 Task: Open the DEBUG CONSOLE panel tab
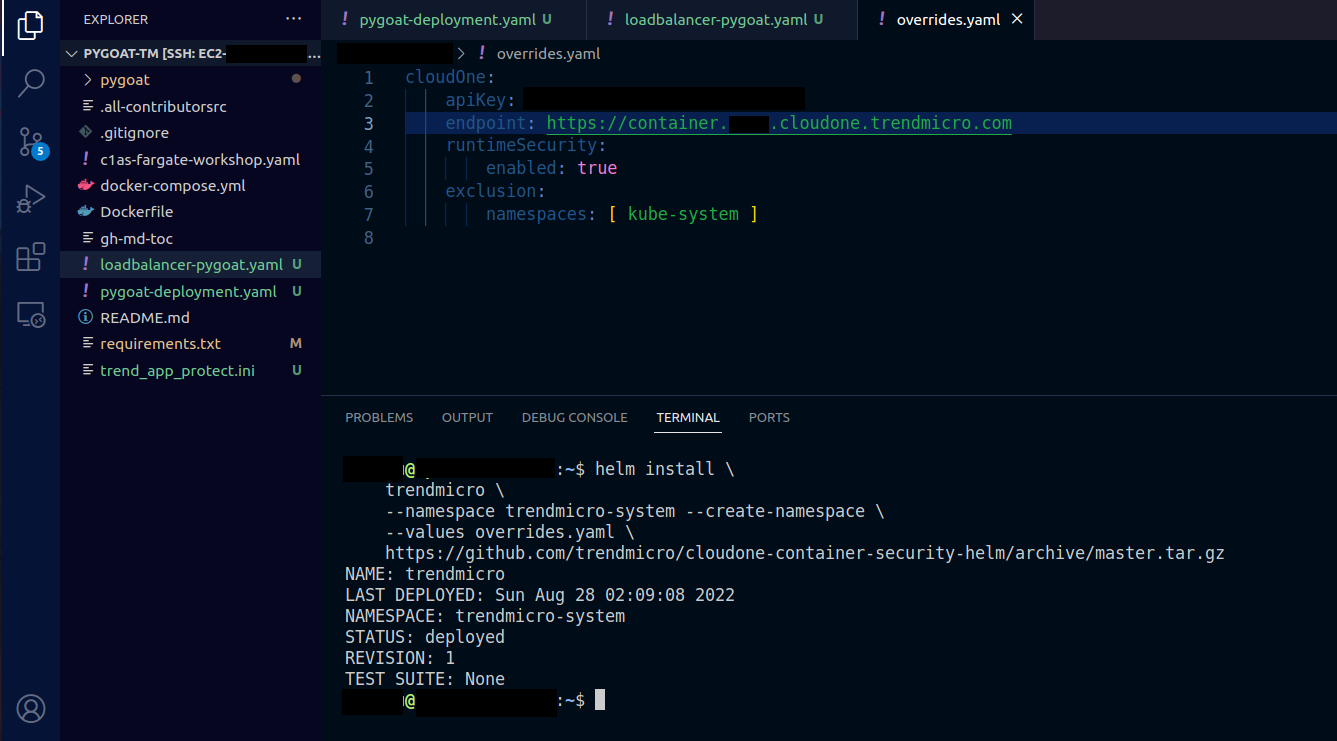[x=575, y=417]
